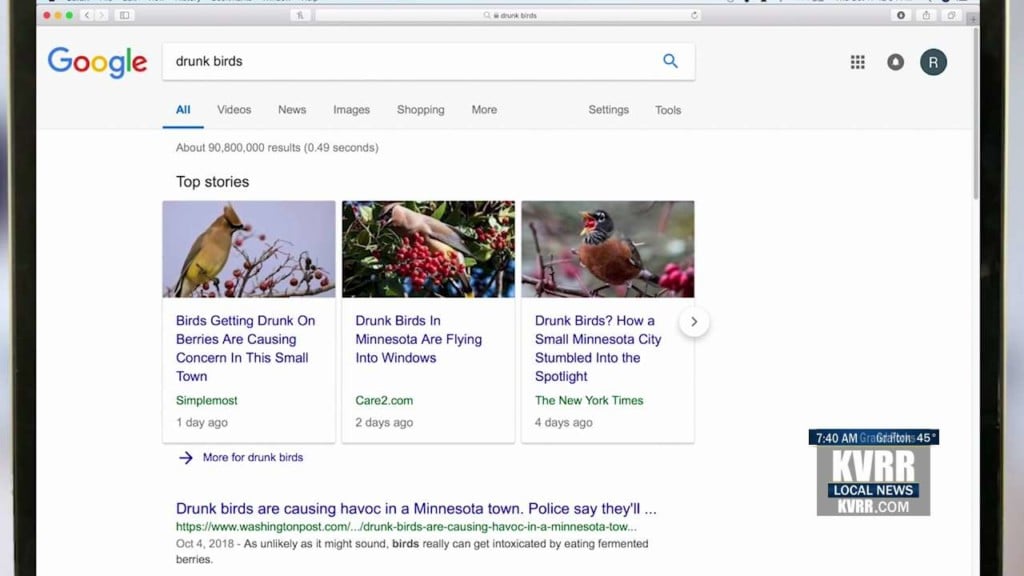
Task: Click the Care2.com source label
Action: click(384, 400)
